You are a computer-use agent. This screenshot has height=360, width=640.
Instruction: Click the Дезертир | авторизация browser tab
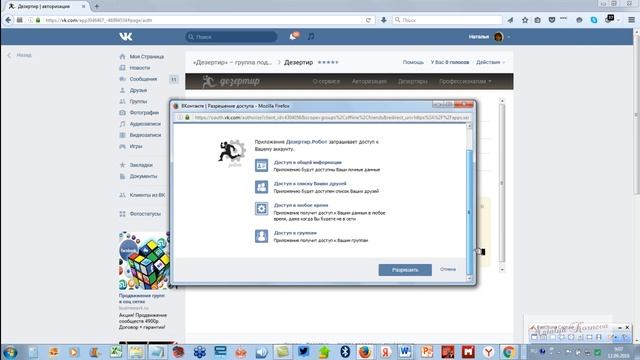pos(45,6)
